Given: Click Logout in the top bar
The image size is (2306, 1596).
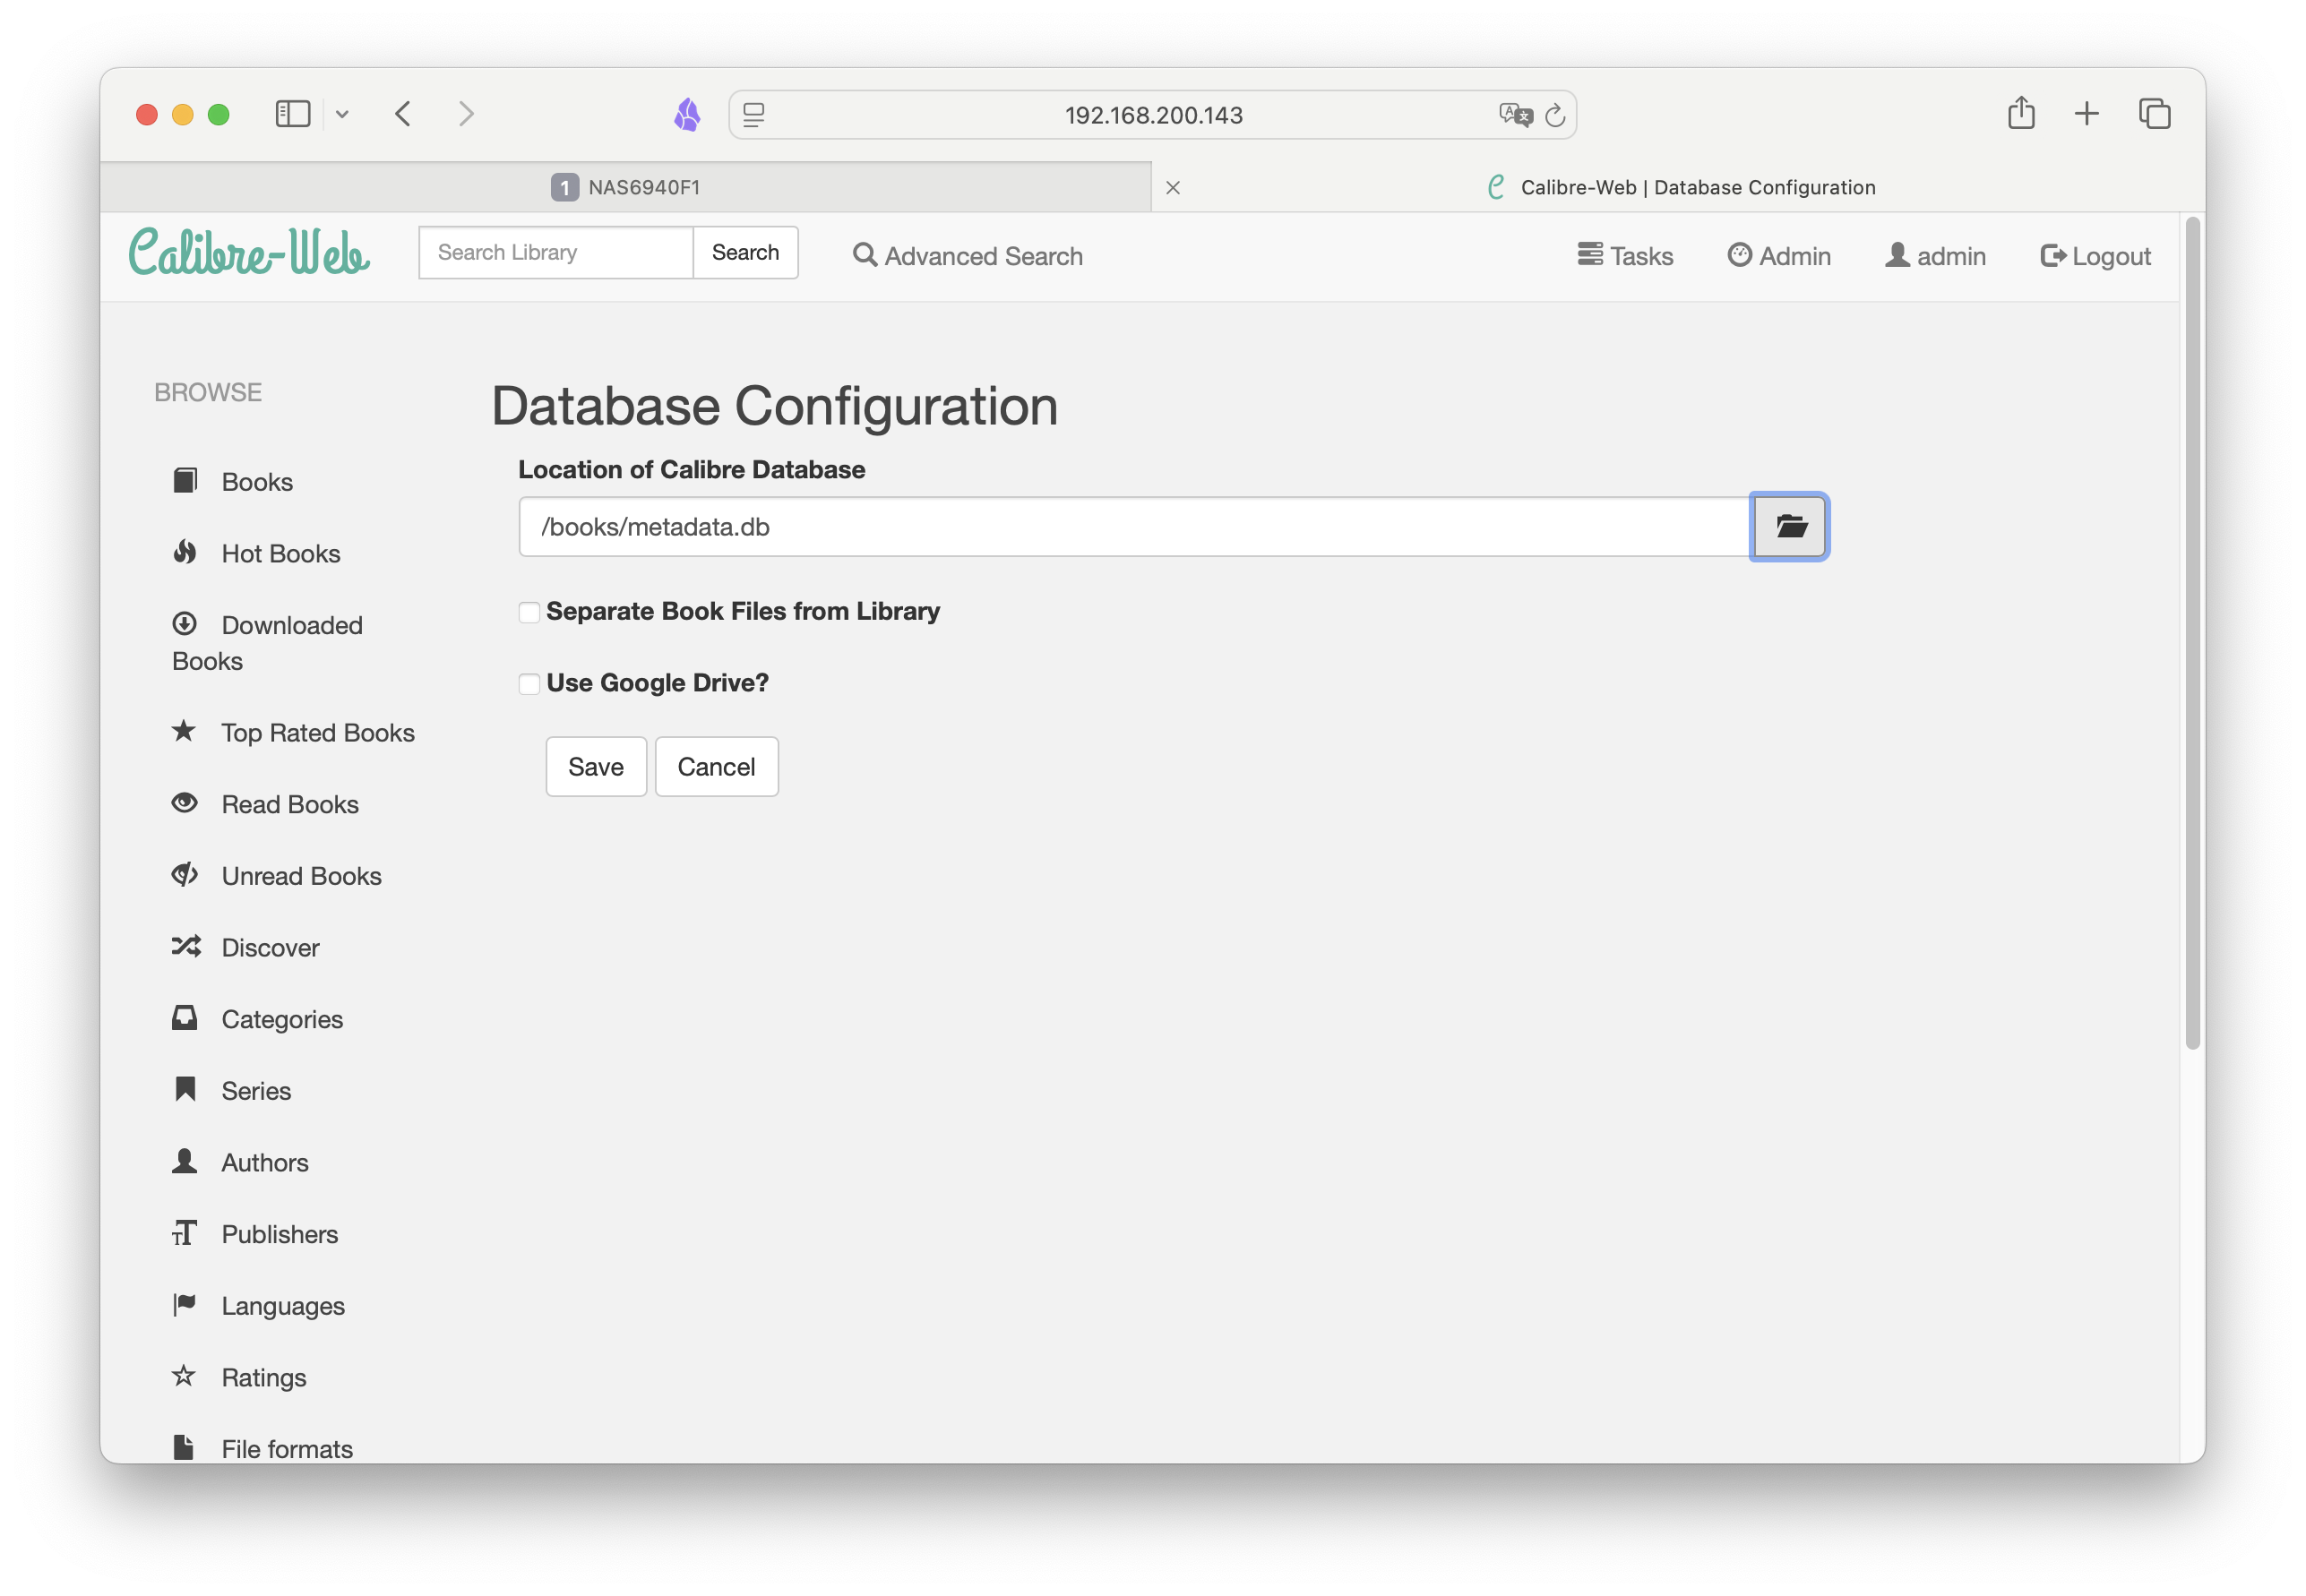Looking at the screenshot, I should [2095, 256].
